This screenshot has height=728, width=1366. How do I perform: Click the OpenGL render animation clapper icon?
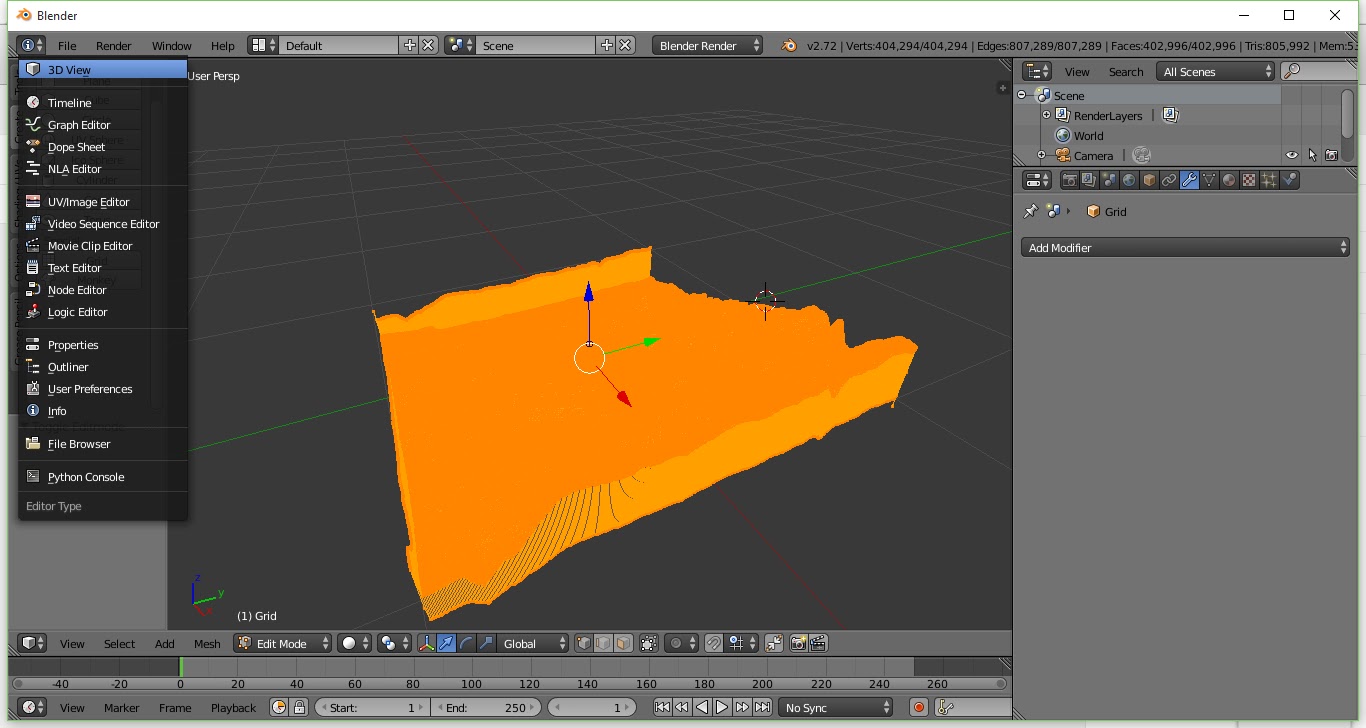[x=818, y=643]
